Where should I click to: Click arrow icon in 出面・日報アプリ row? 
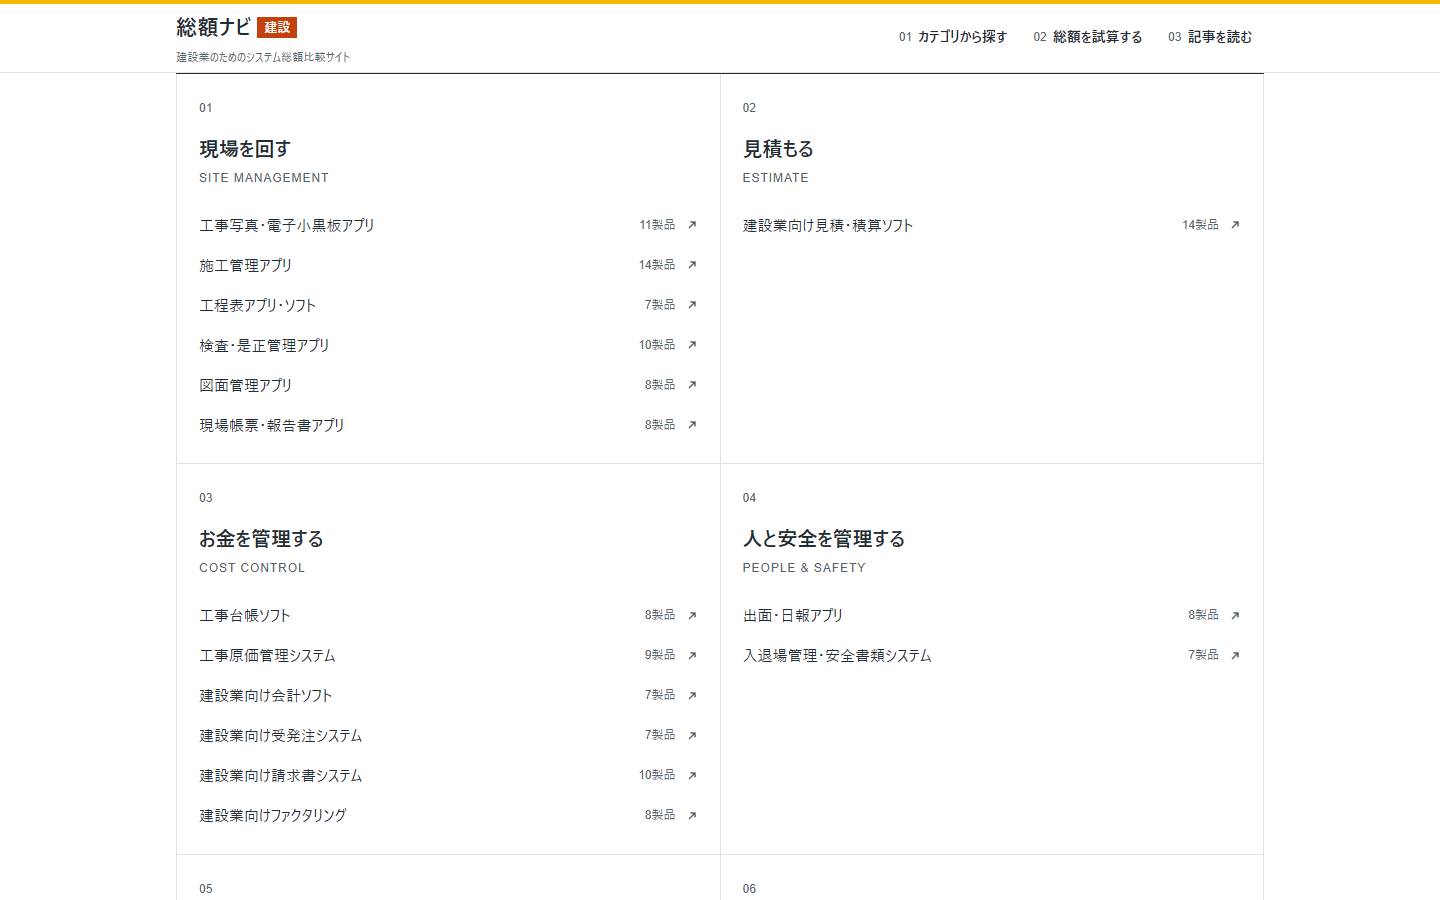(x=1235, y=615)
